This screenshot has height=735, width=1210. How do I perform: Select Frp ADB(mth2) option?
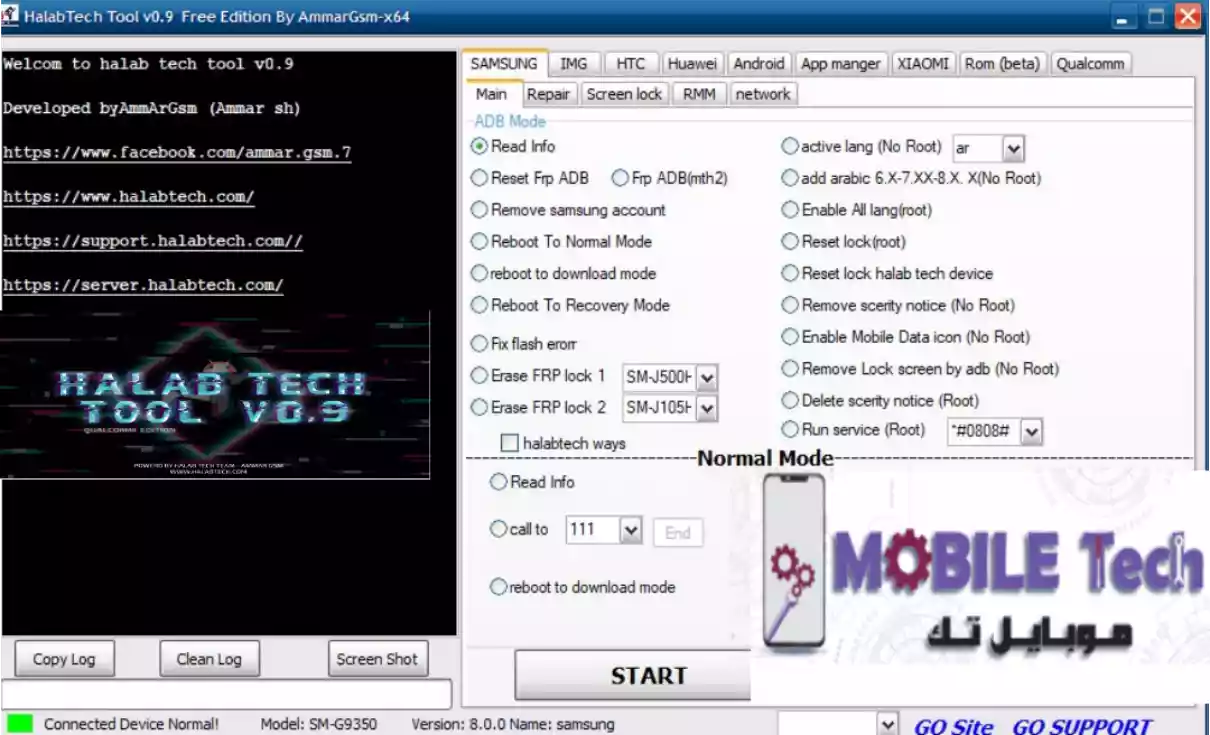670,178
